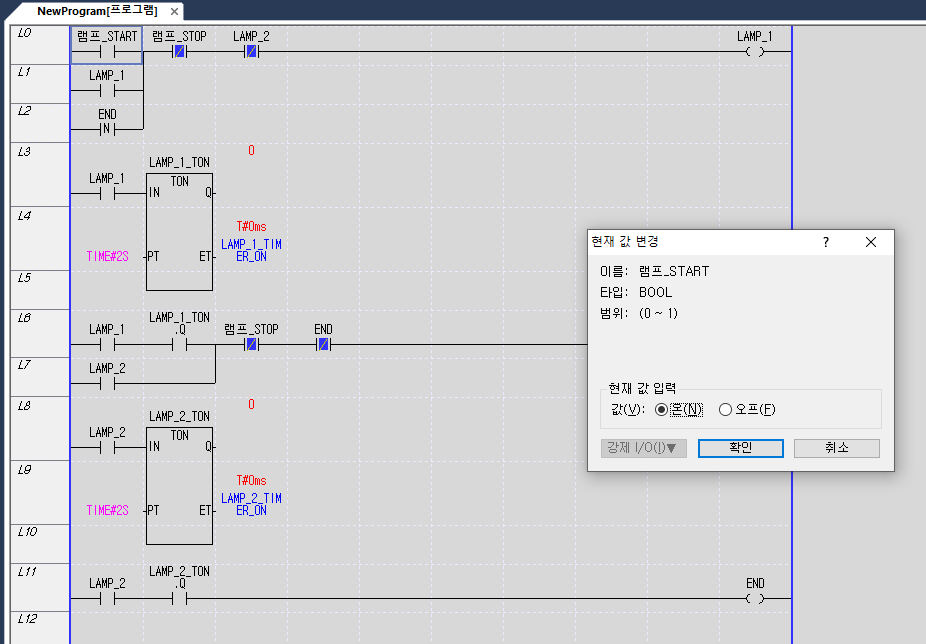Close the 현재 값 변경 dialog
Screen dimensions: 926x644
pos(870,242)
